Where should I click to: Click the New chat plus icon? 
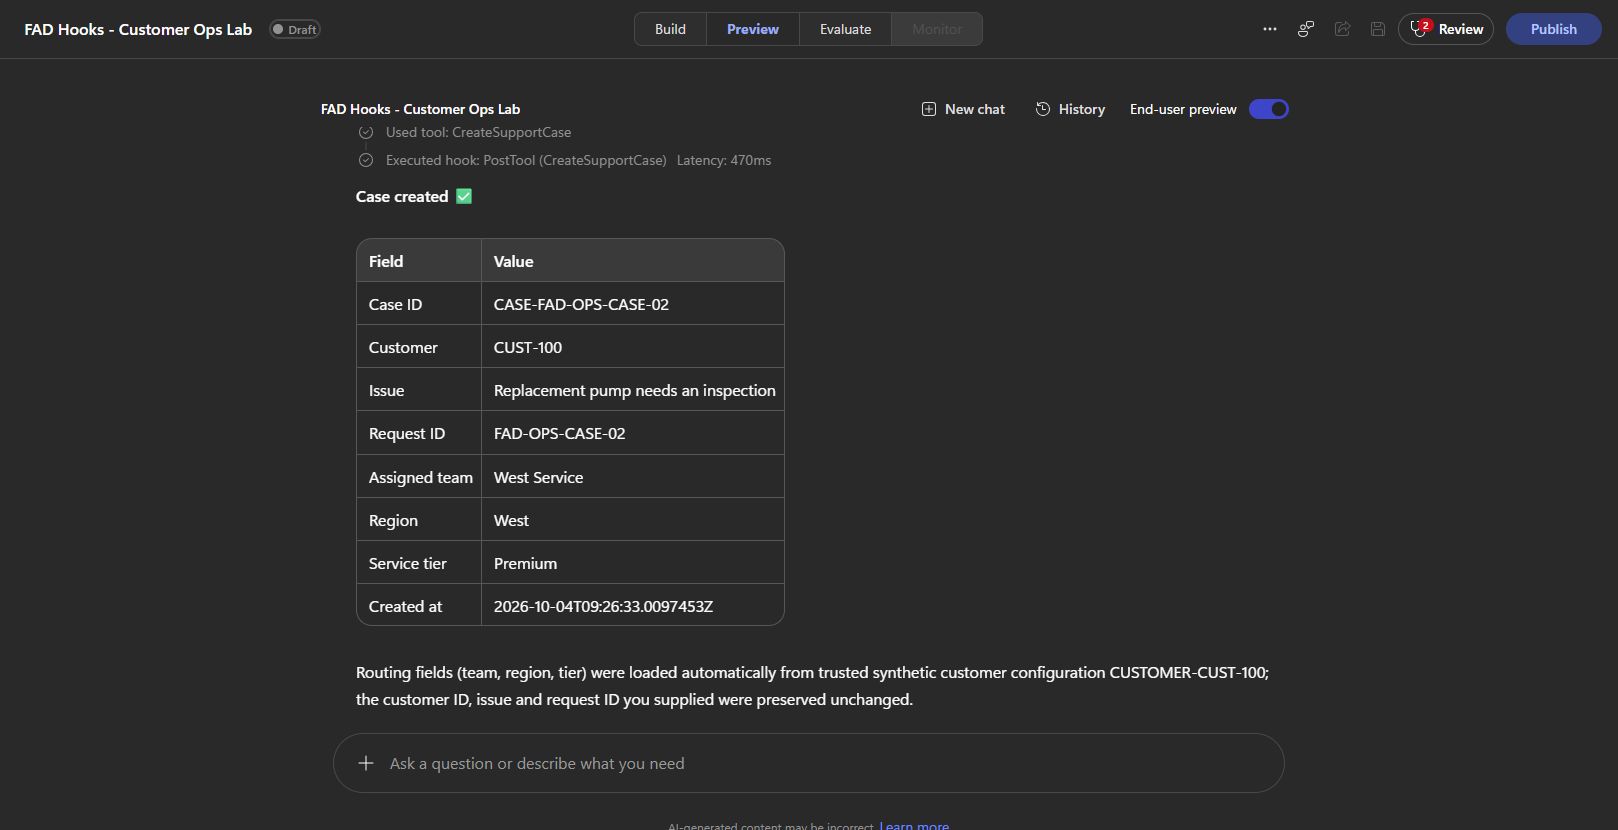[928, 109]
